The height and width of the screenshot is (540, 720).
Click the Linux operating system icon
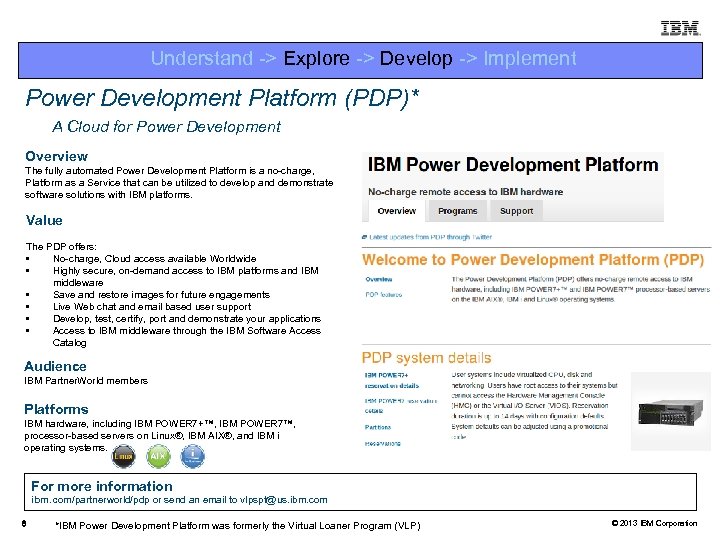click(124, 456)
